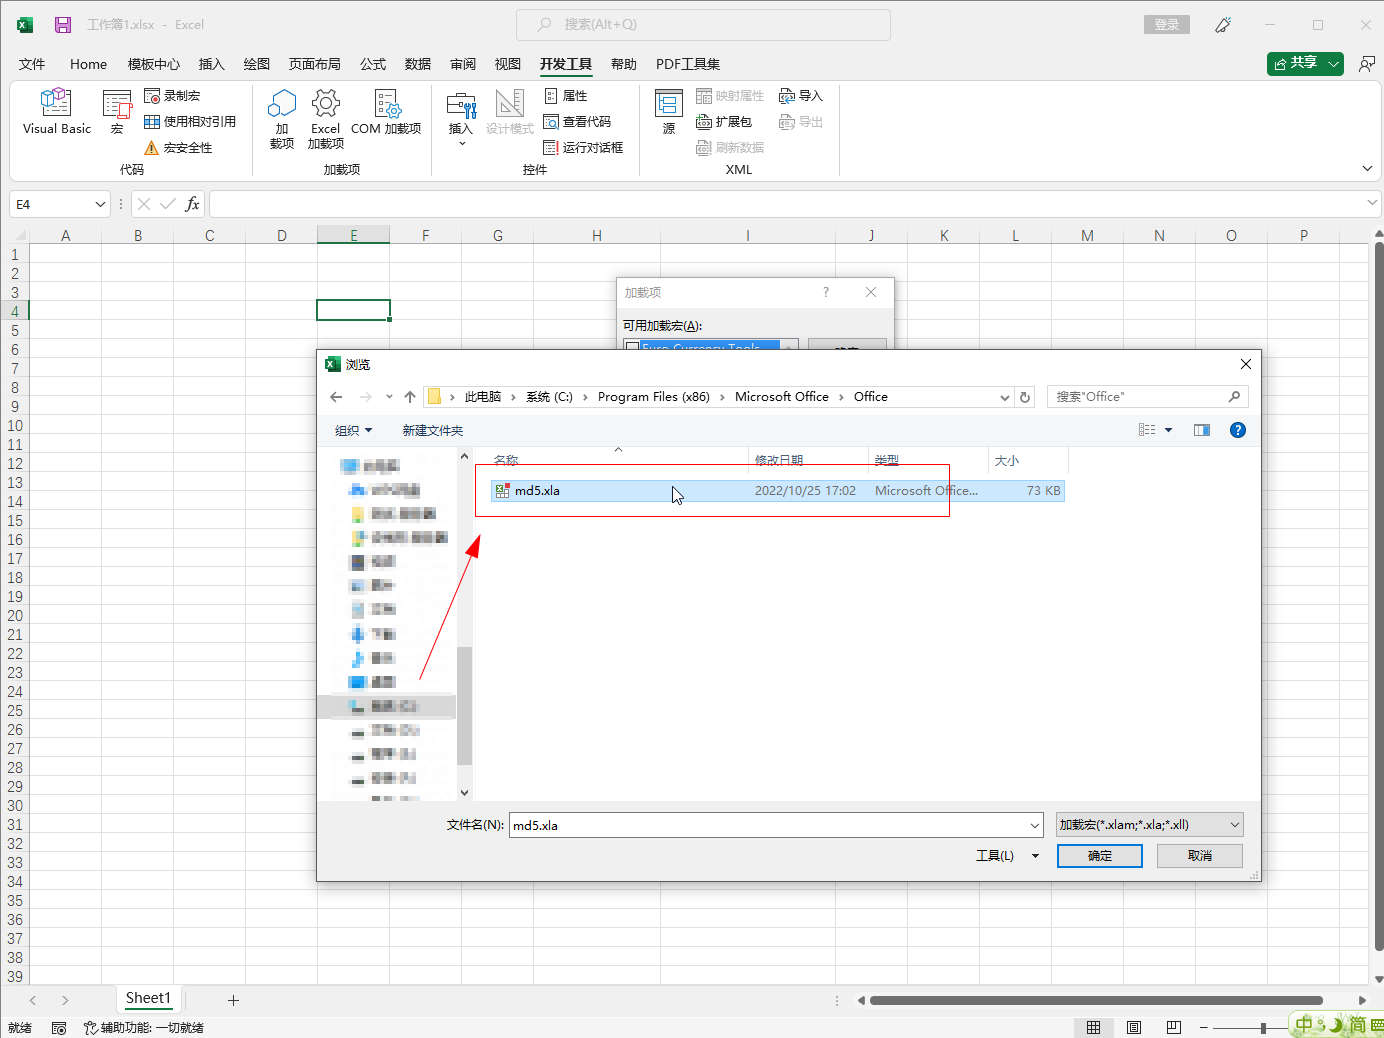Sort by Size (大小) column header

pos(1028,460)
